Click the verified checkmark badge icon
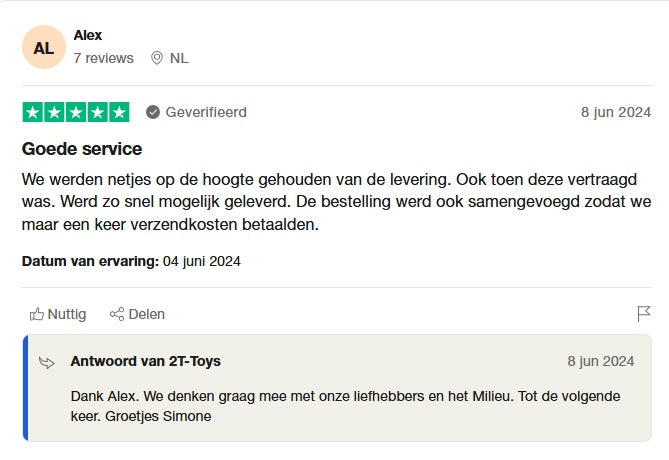This screenshot has height=460, width=669. coord(153,112)
